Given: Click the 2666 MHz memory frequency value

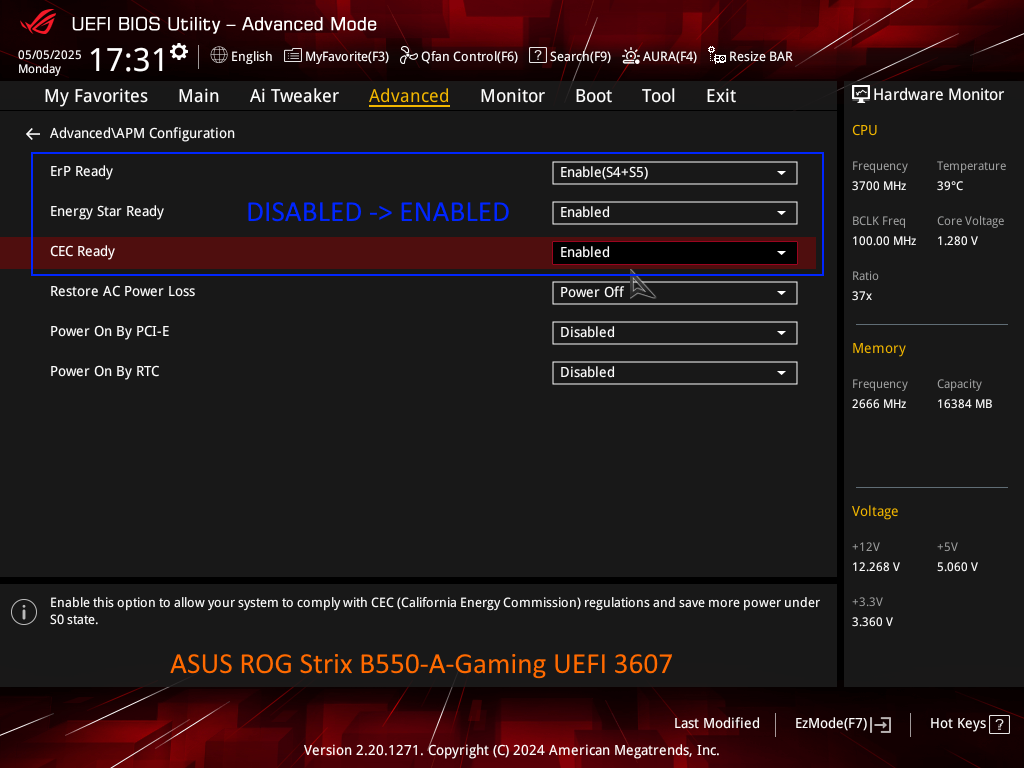Looking at the screenshot, I should (x=879, y=404).
